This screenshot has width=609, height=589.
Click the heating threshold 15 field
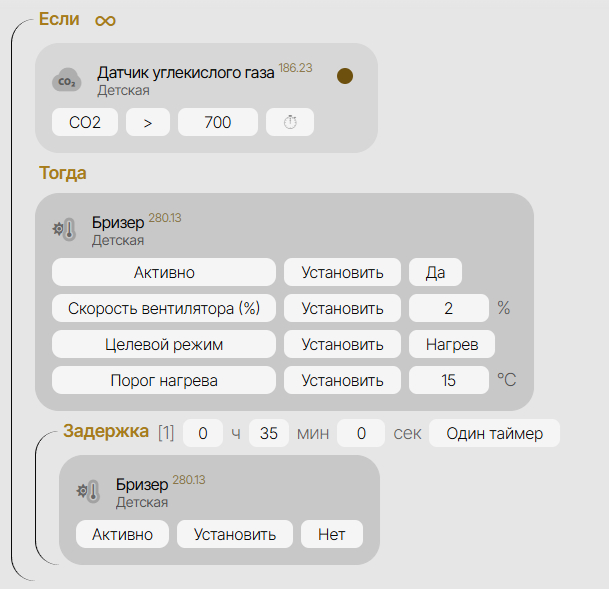(448, 380)
